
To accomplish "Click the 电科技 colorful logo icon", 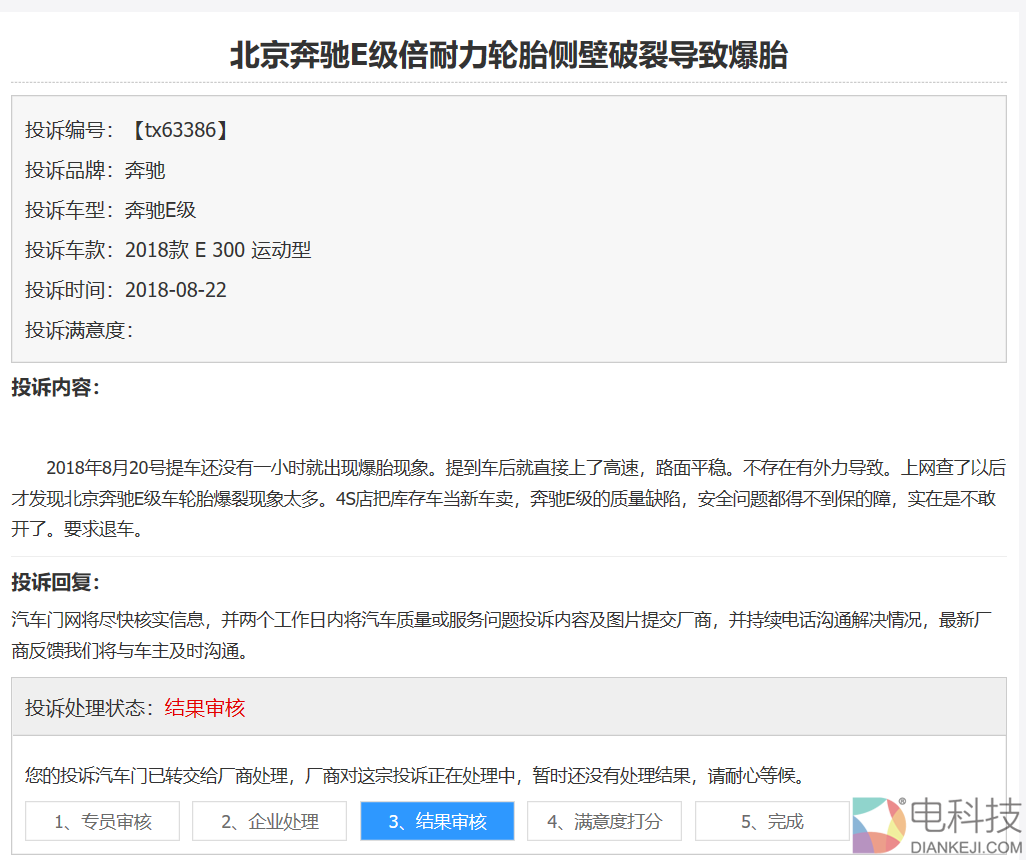I will pos(879,826).
